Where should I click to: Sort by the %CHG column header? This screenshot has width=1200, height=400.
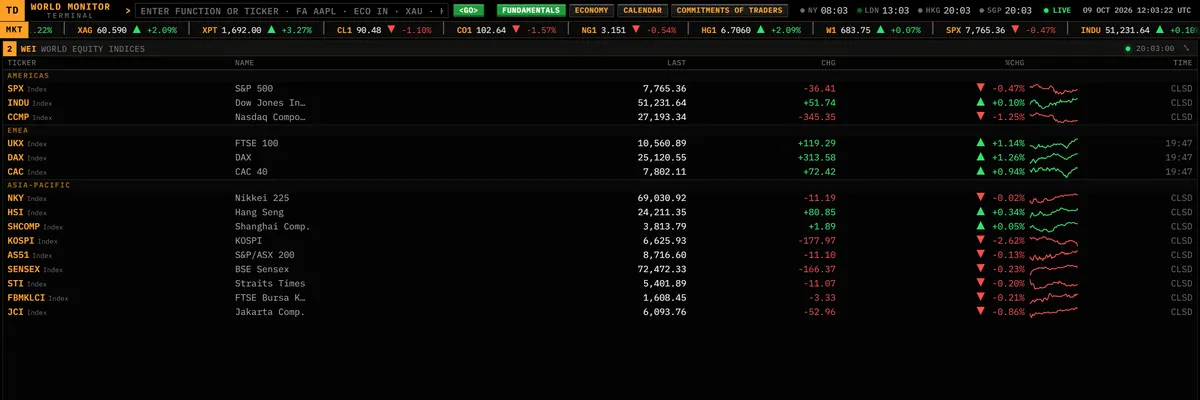point(1015,62)
